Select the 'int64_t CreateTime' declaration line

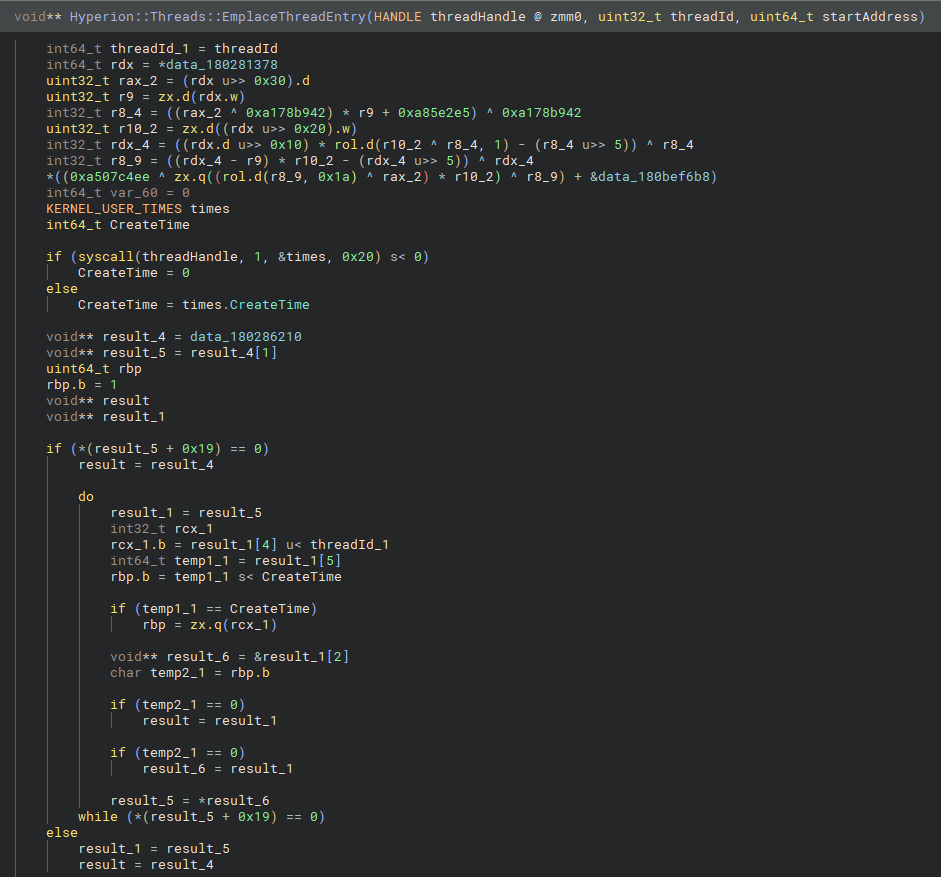[118, 225]
